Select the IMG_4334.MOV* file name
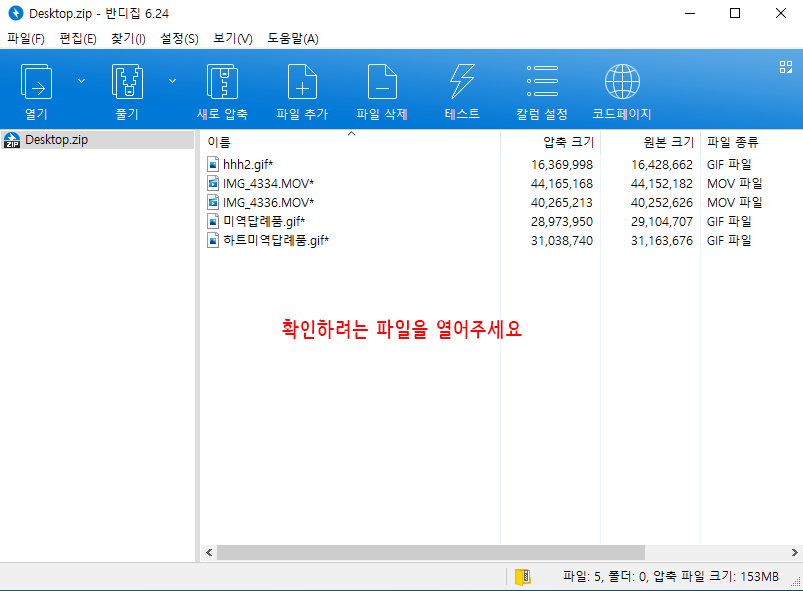This screenshot has width=803, height=591. click(x=268, y=183)
